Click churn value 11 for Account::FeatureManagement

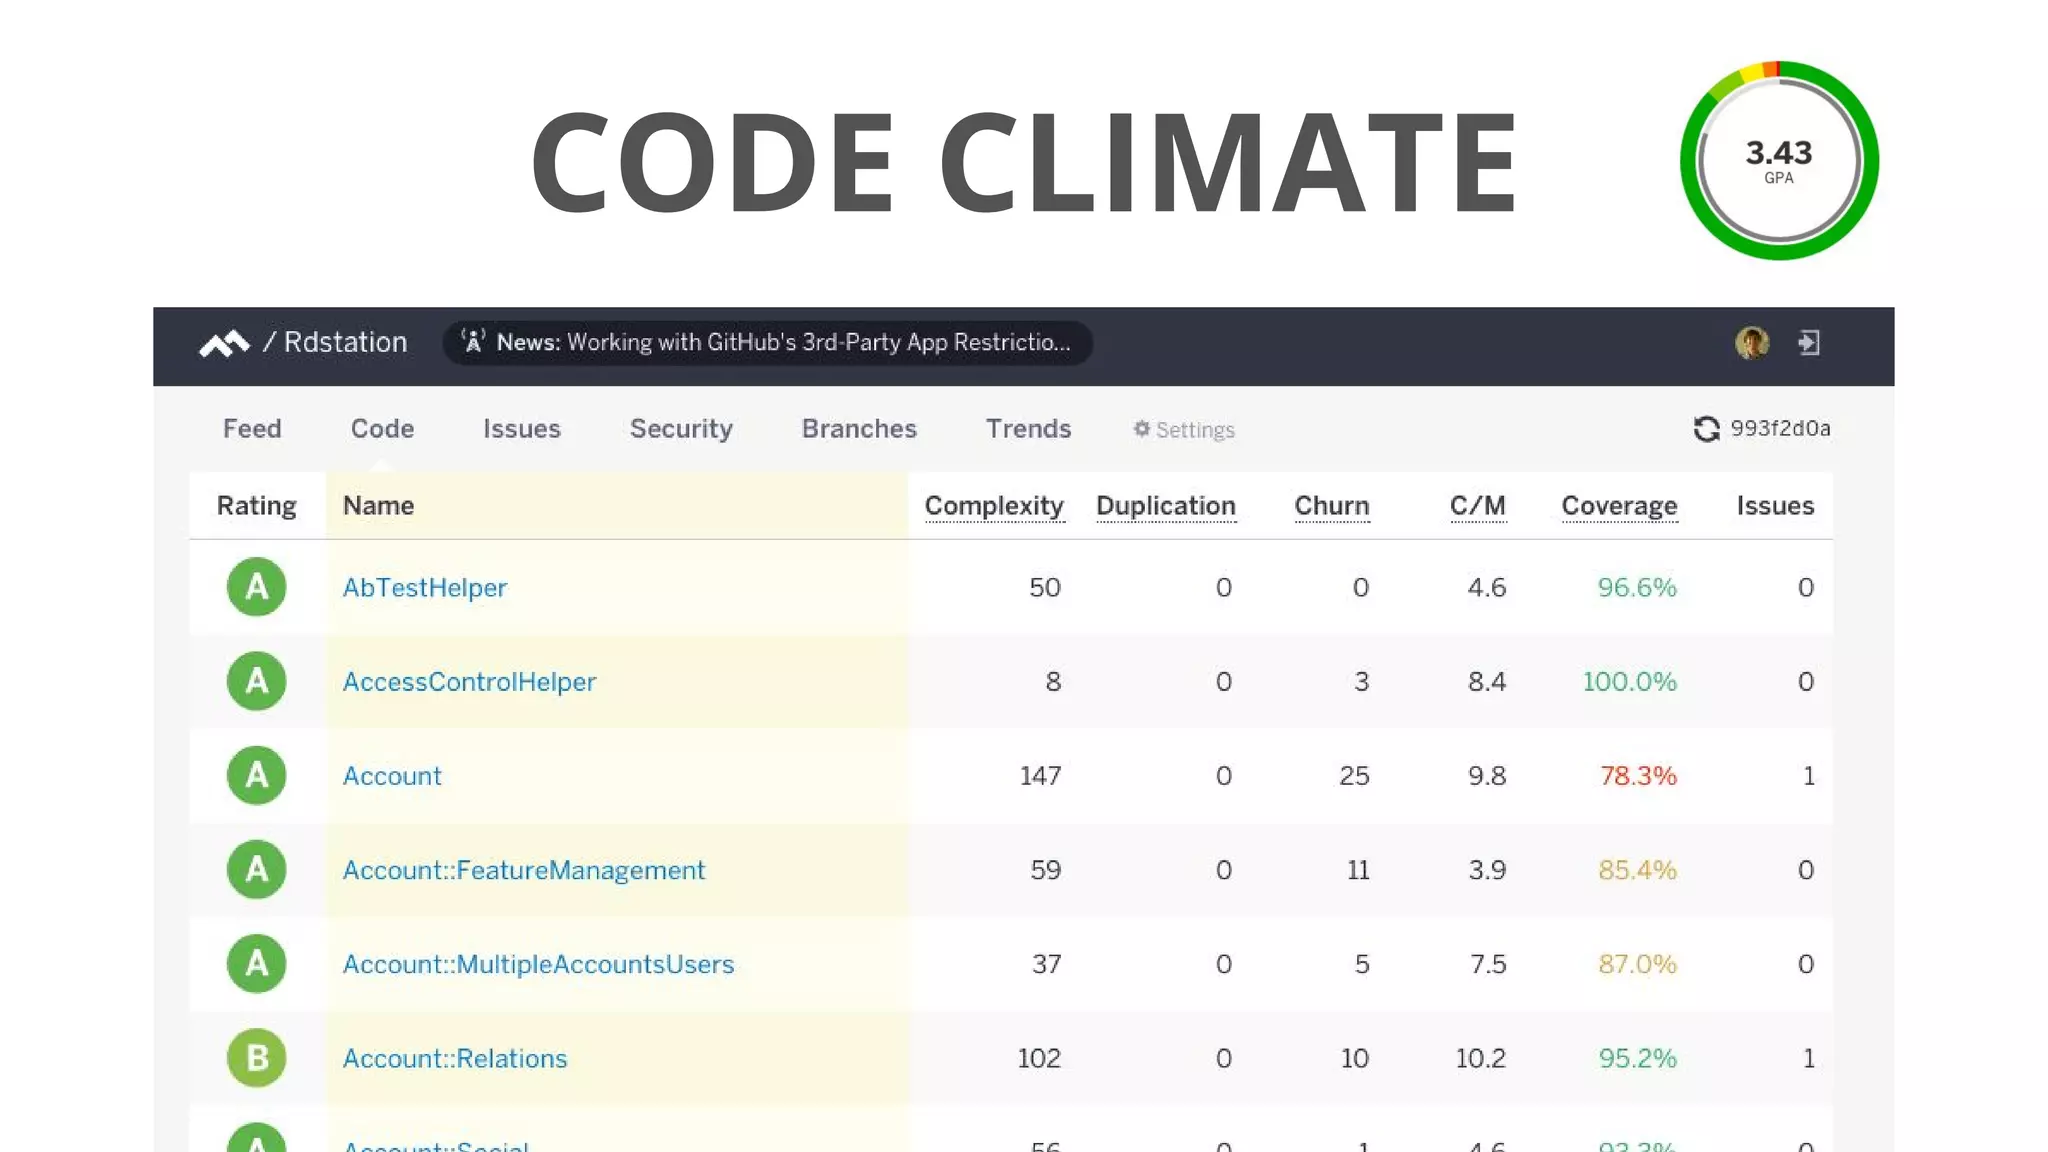point(1358,869)
